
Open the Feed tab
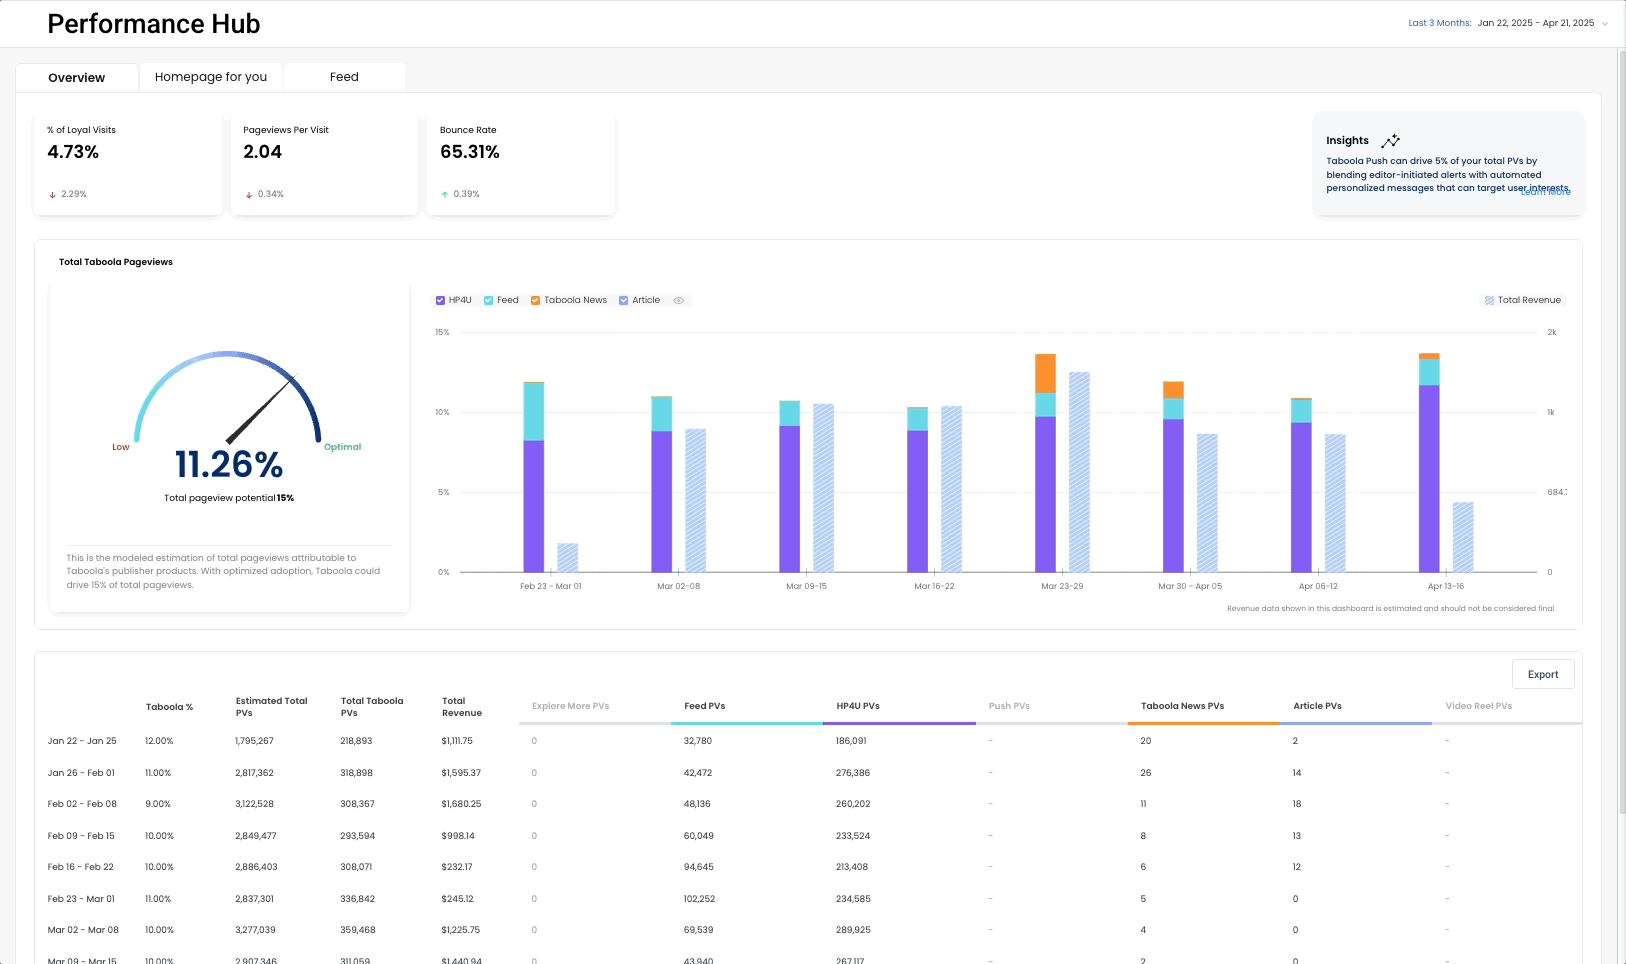[x=344, y=77]
